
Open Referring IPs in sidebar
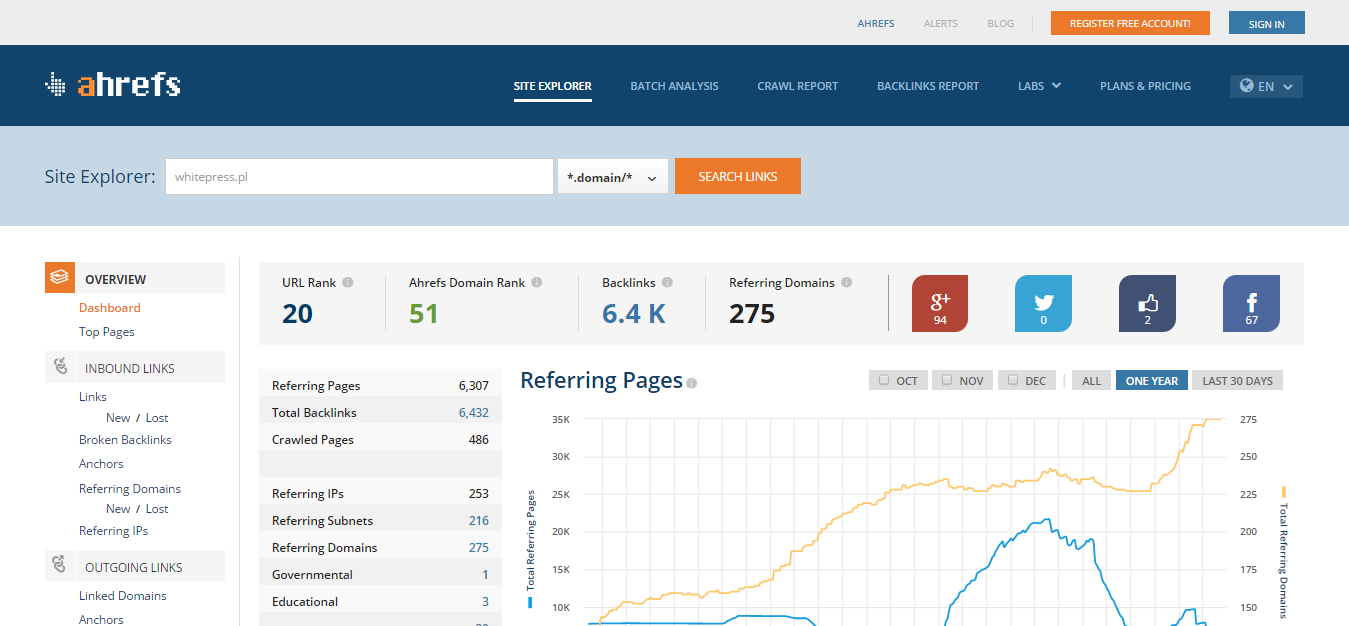point(113,530)
